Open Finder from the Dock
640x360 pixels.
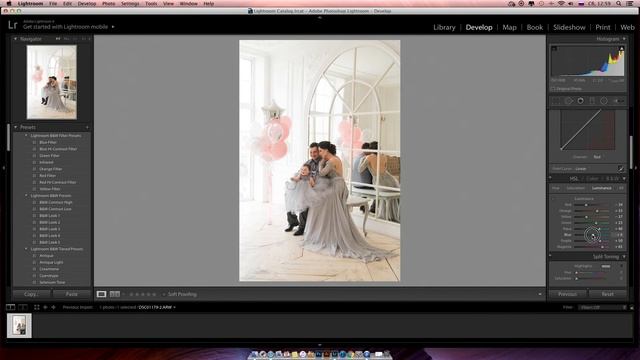coord(254,354)
